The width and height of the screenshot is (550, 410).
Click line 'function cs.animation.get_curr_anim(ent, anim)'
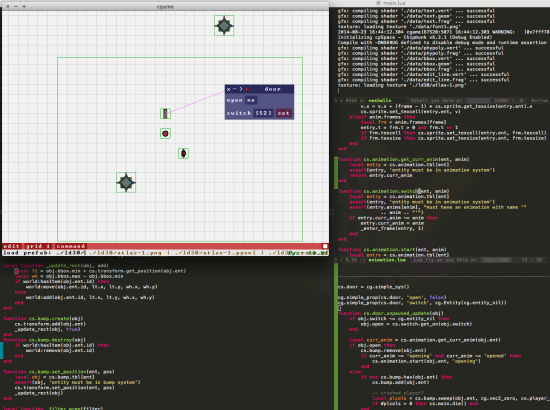pos(403,159)
